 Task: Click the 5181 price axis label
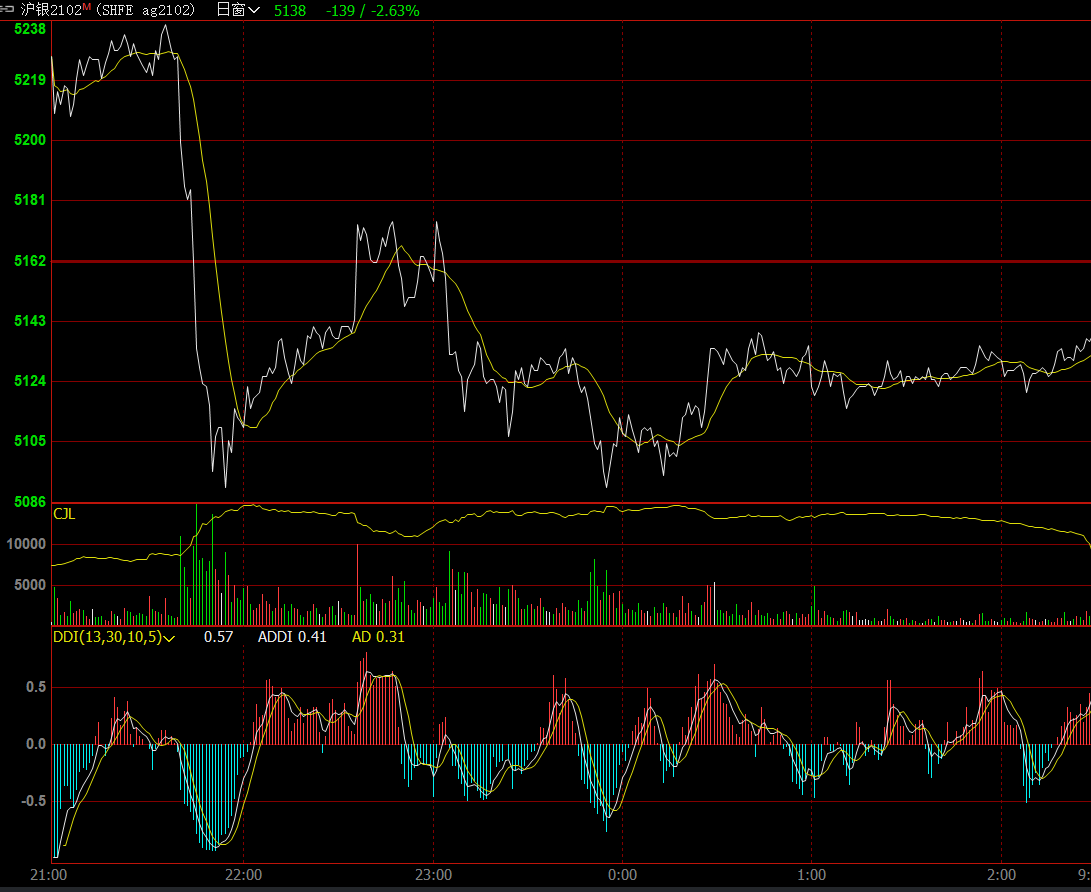click(30, 200)
